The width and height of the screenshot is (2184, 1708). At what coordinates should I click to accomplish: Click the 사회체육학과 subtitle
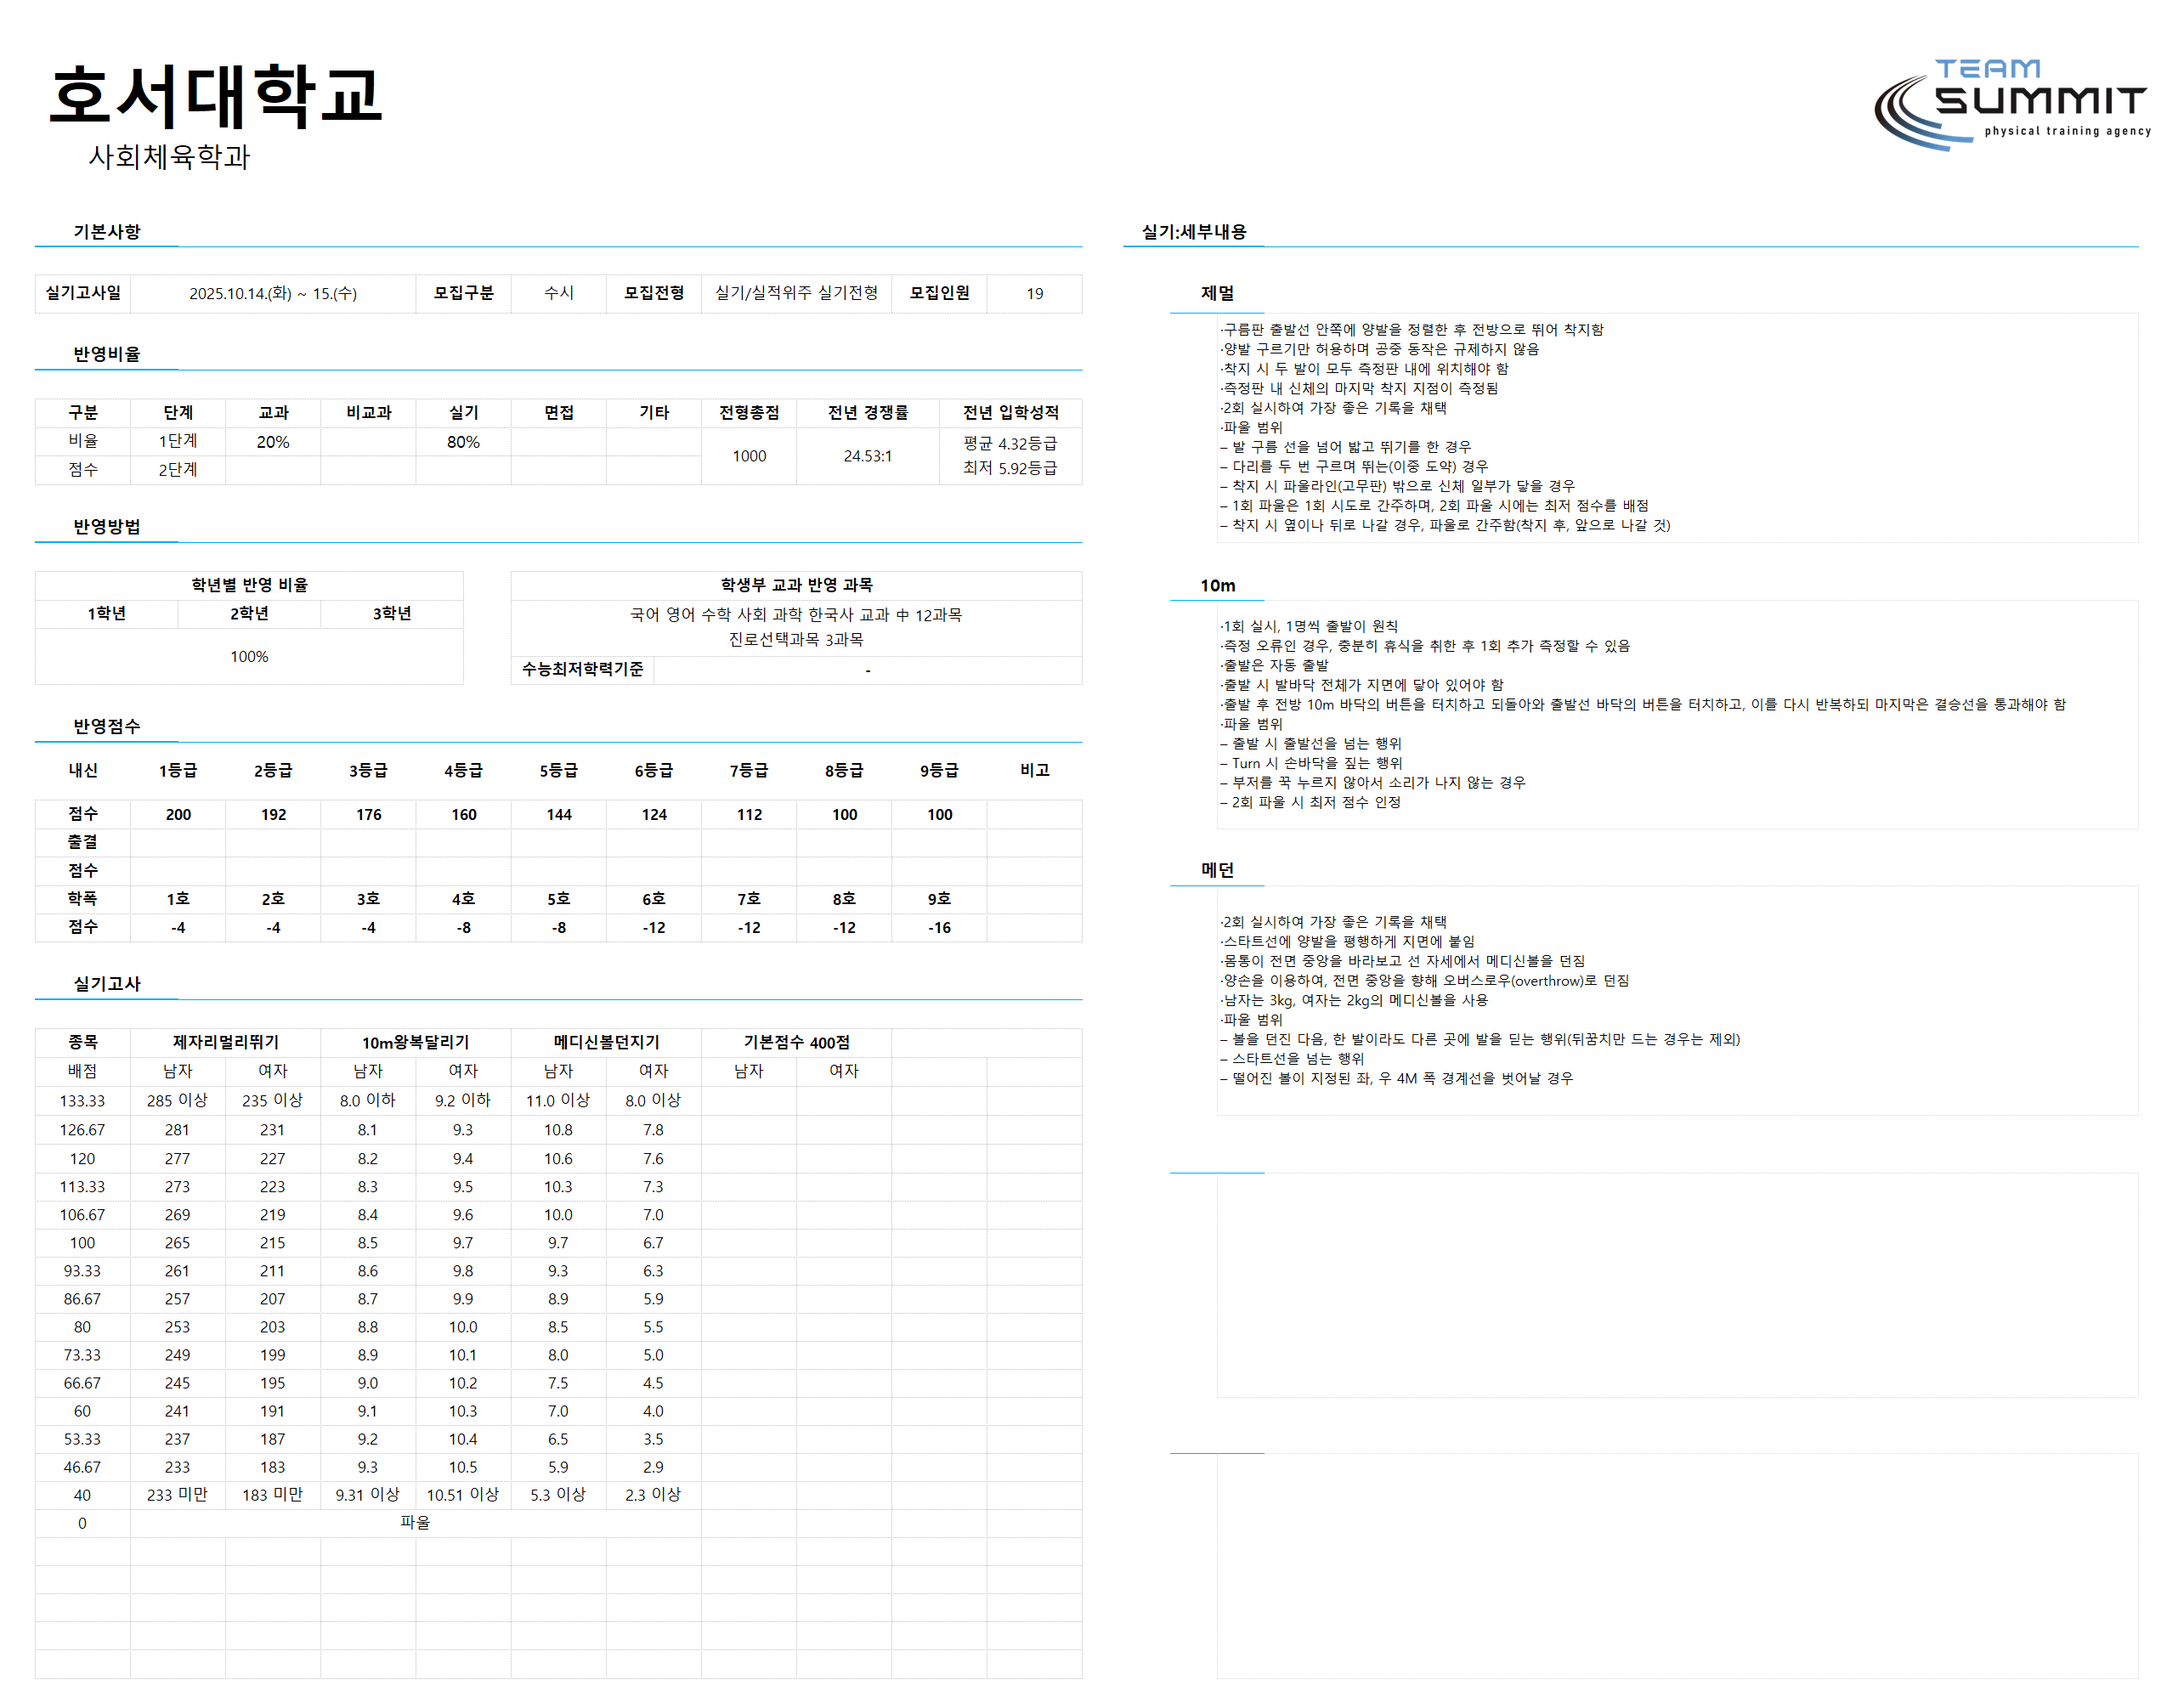(x=169, y=156)
